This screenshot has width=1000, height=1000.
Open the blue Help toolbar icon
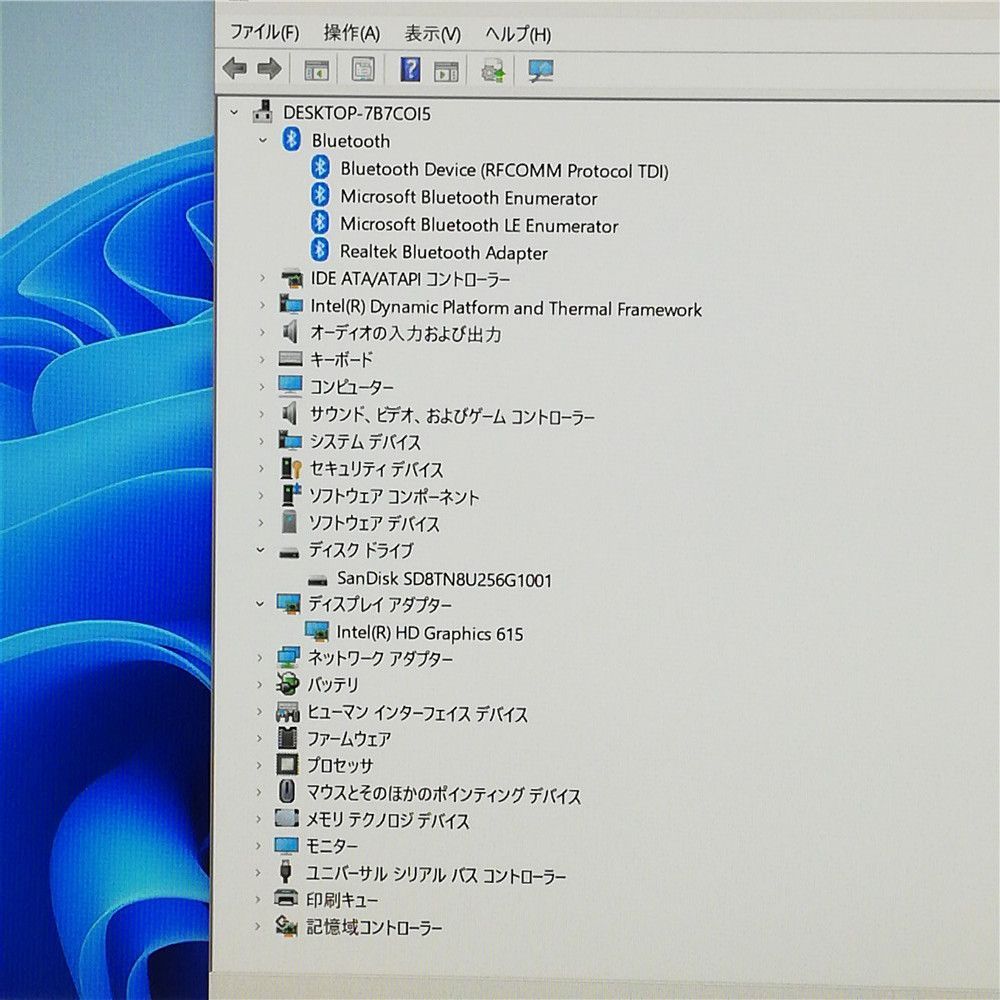[410, 70]
